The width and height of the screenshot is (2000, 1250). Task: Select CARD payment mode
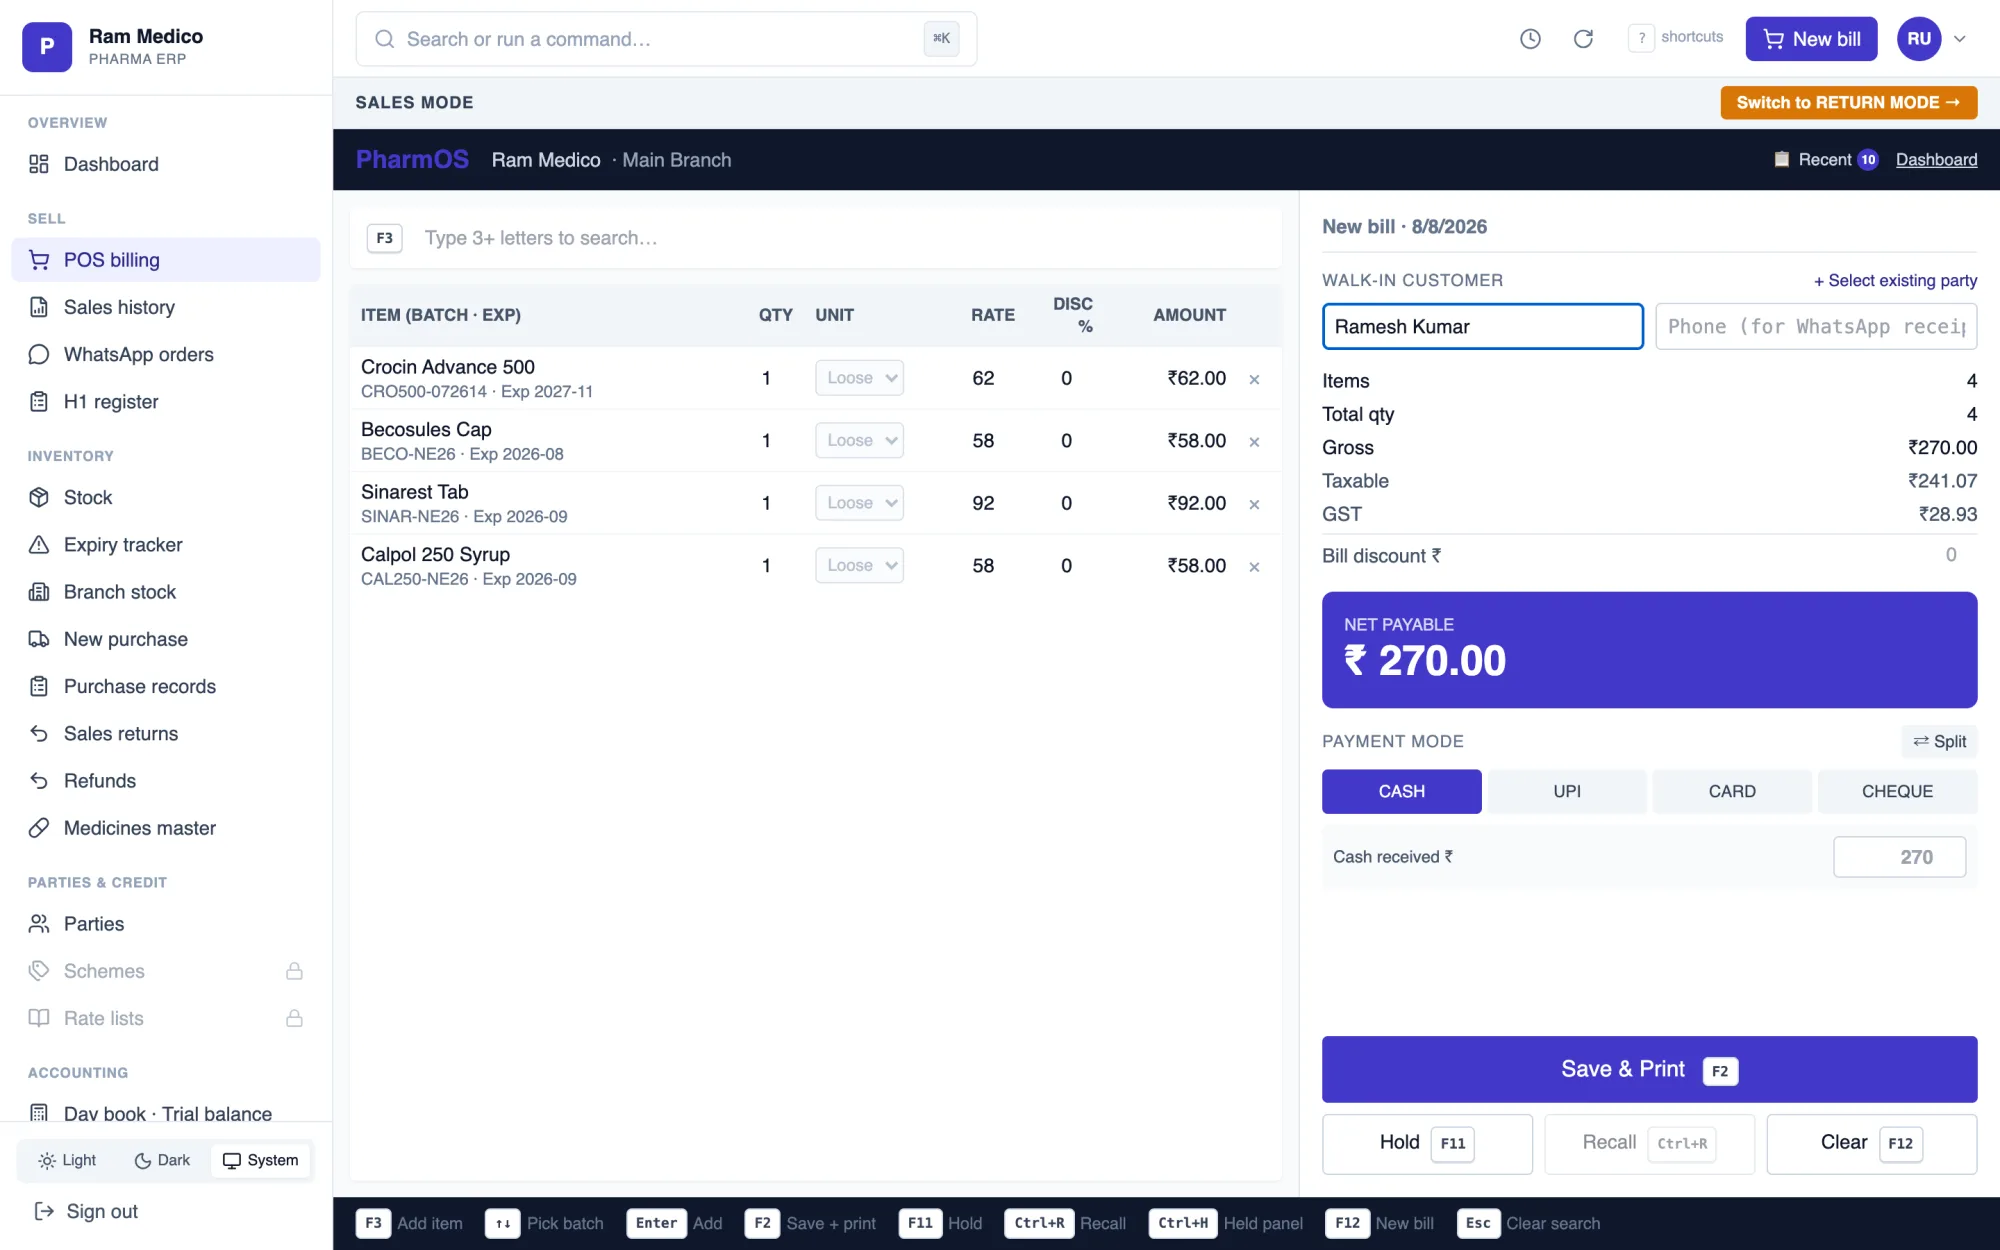click(1732, 791)
